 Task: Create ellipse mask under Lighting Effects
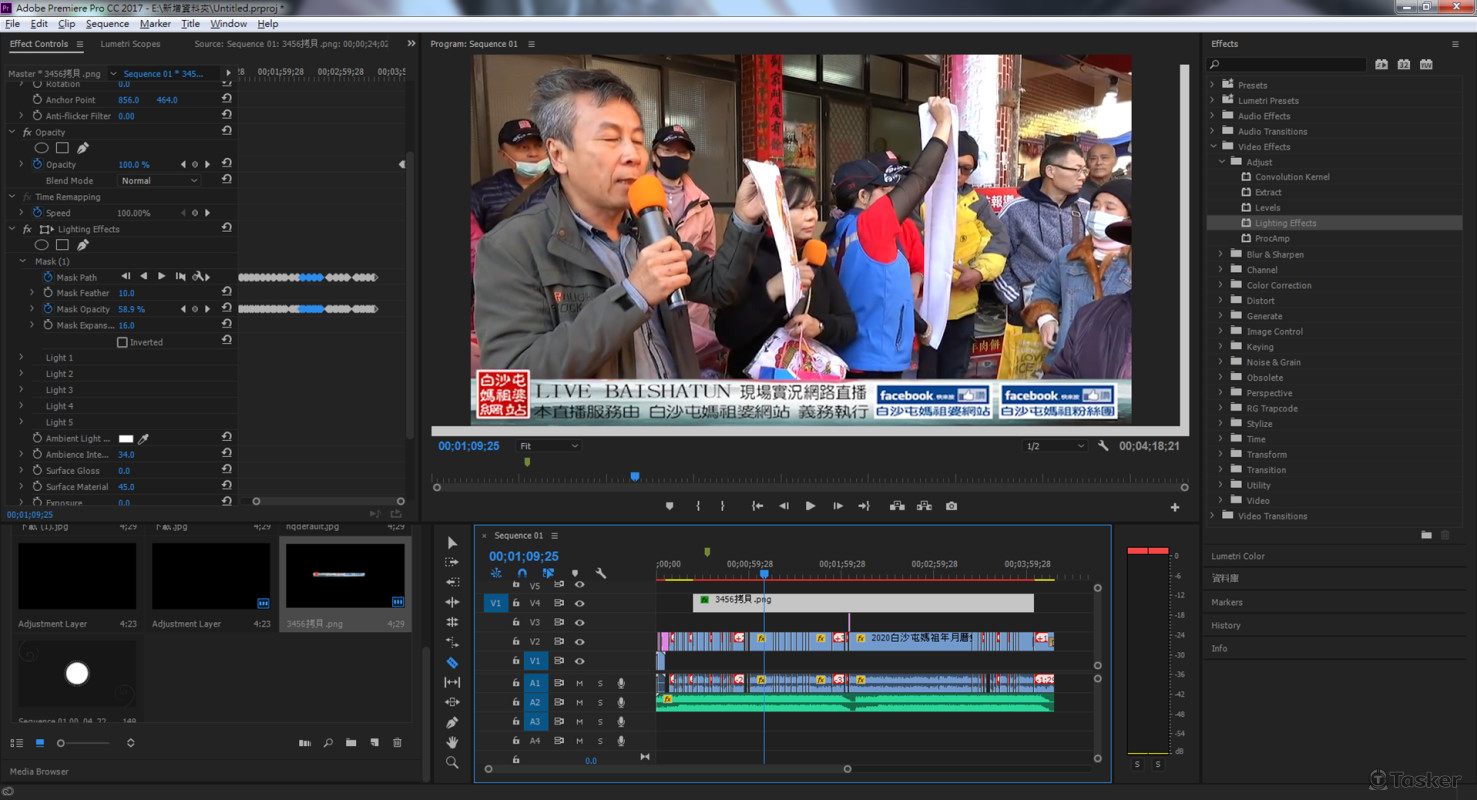[41, 245]
